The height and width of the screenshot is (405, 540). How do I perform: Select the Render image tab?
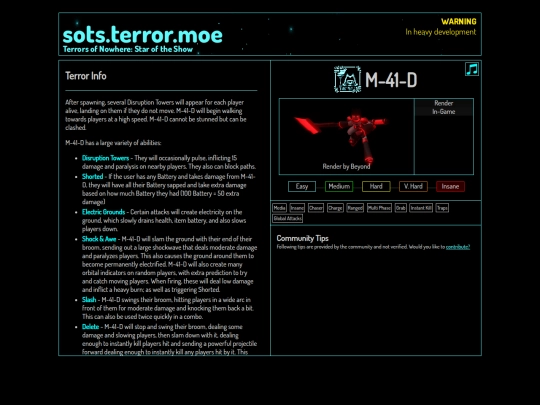click(x=444, y=103)
